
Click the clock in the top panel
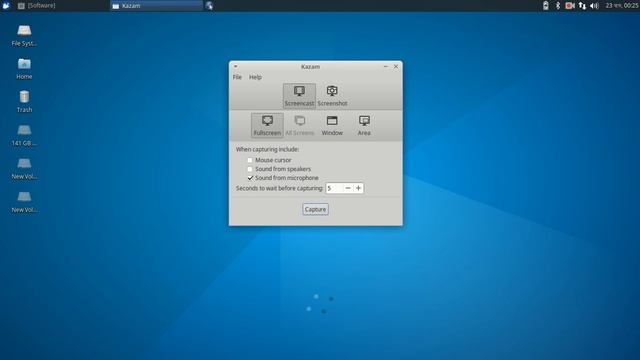click(622, 6)
